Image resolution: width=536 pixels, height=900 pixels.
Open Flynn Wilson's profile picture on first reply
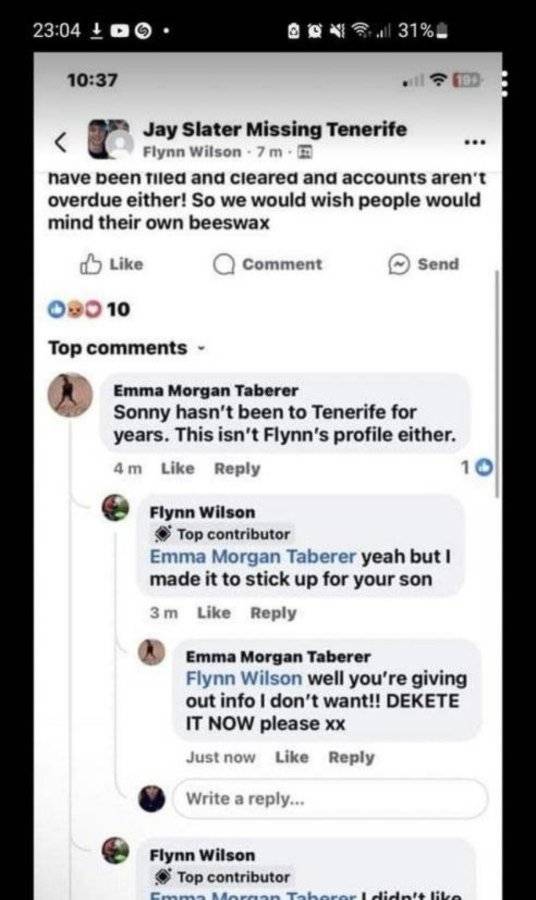(x=115, y=509)
